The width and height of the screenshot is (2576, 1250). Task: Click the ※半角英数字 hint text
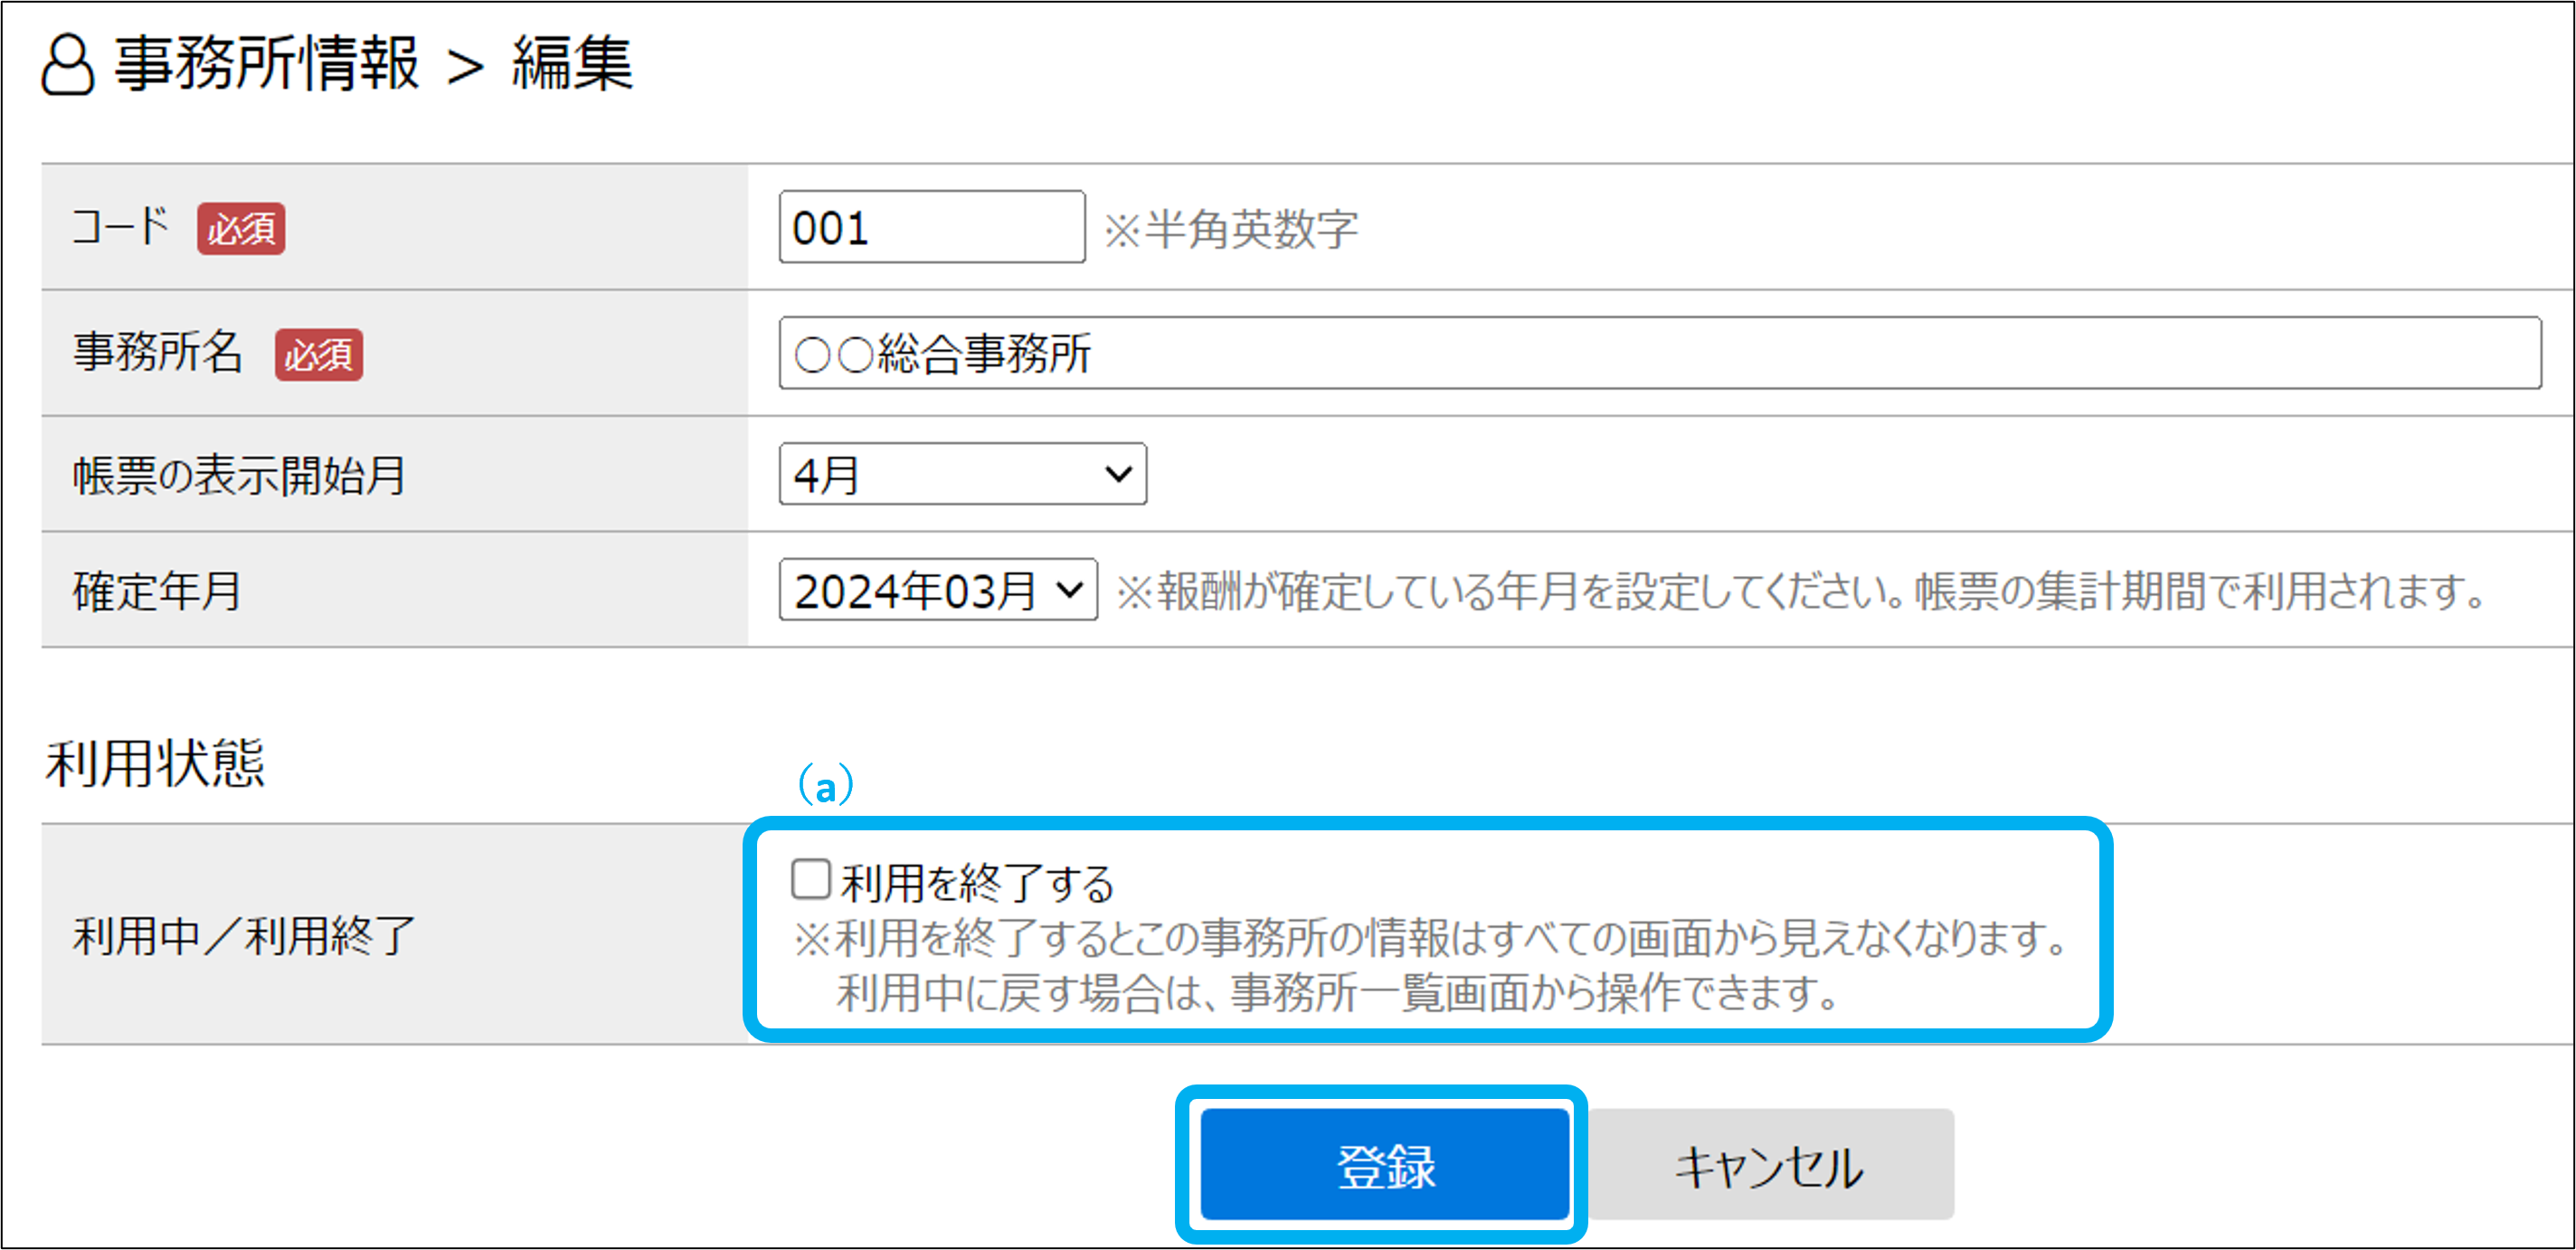click(1231, 230)
